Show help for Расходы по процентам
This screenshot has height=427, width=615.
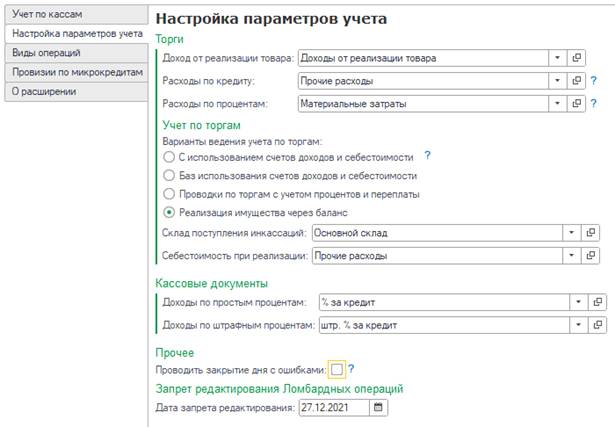(594, 104)
